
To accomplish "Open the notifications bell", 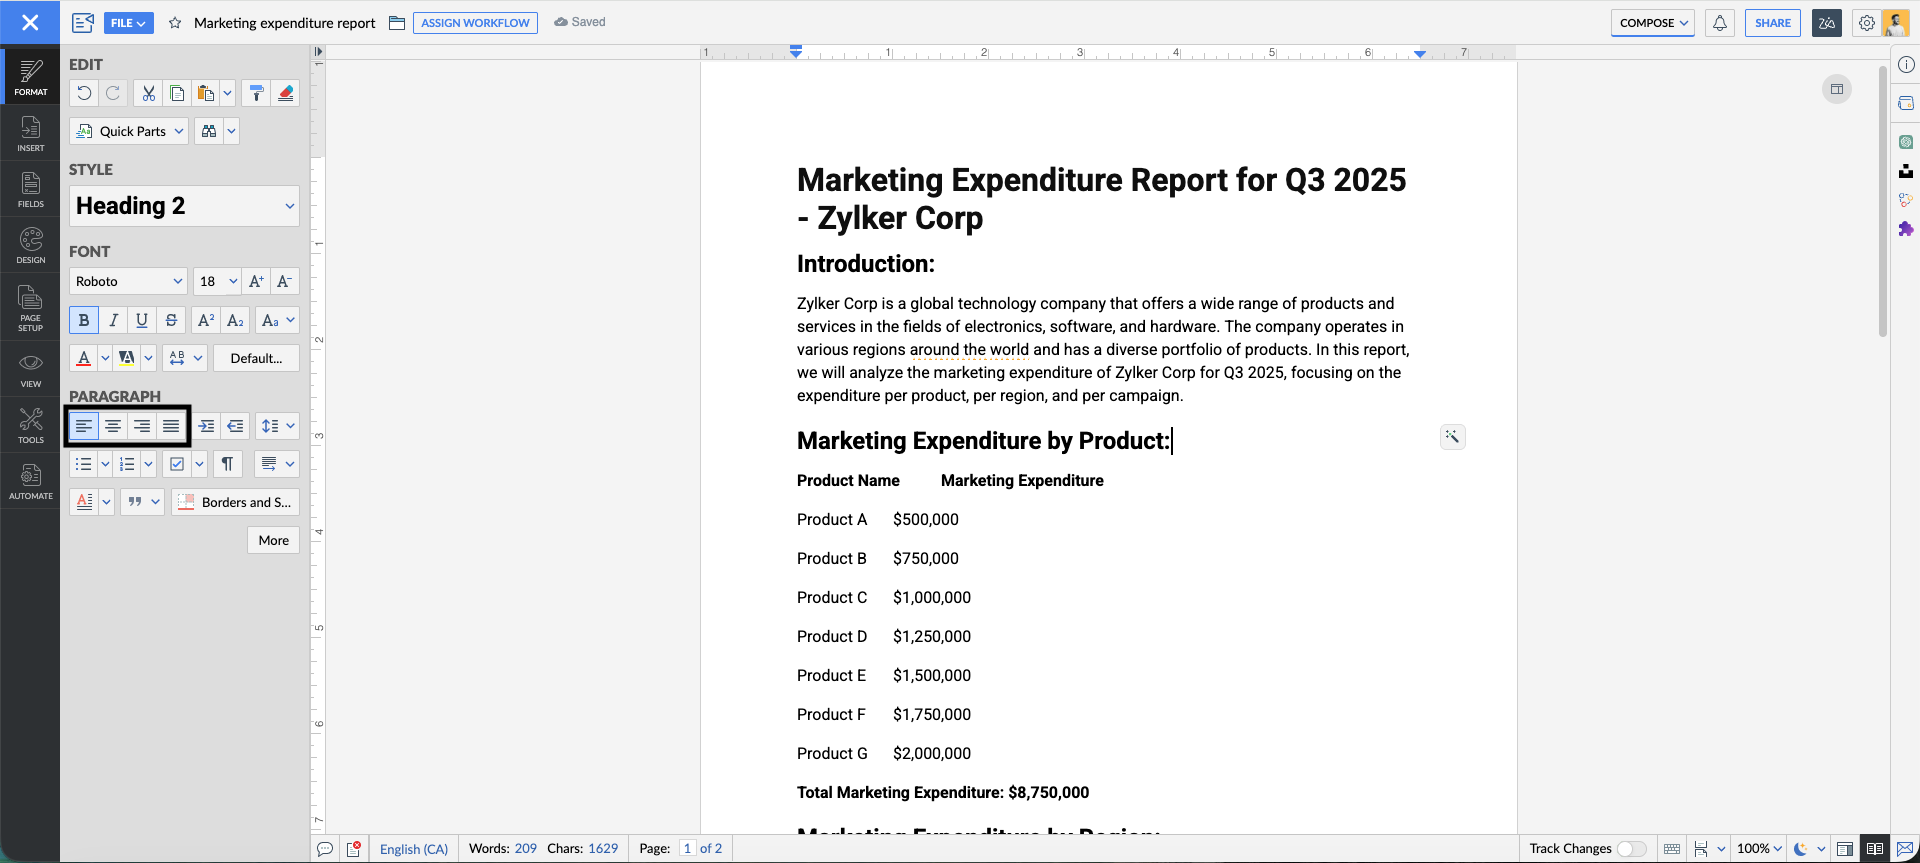I will [x=1720, y=23].
